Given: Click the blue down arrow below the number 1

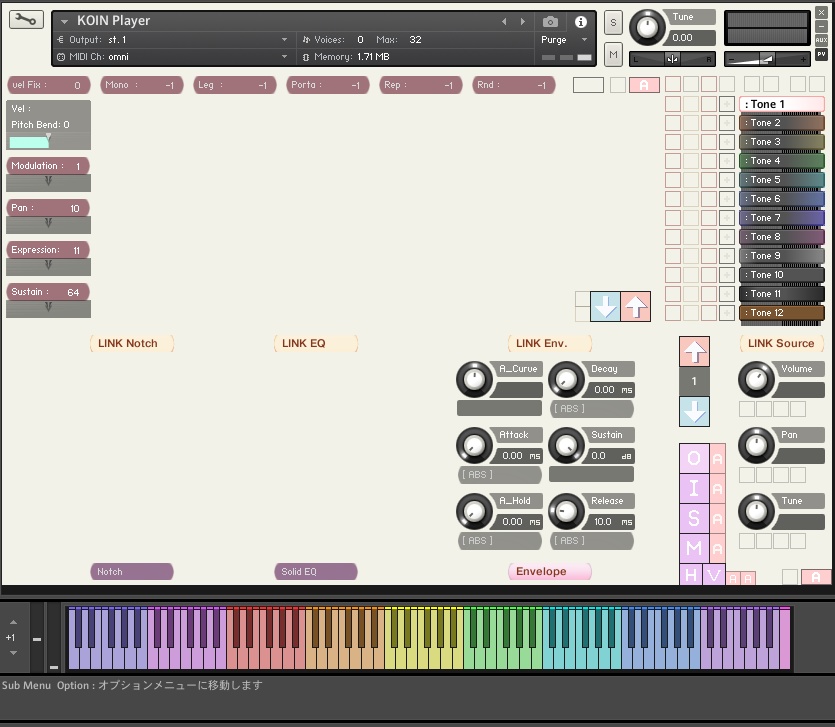Looking at the screenshot, I should (x=694, y=411).
